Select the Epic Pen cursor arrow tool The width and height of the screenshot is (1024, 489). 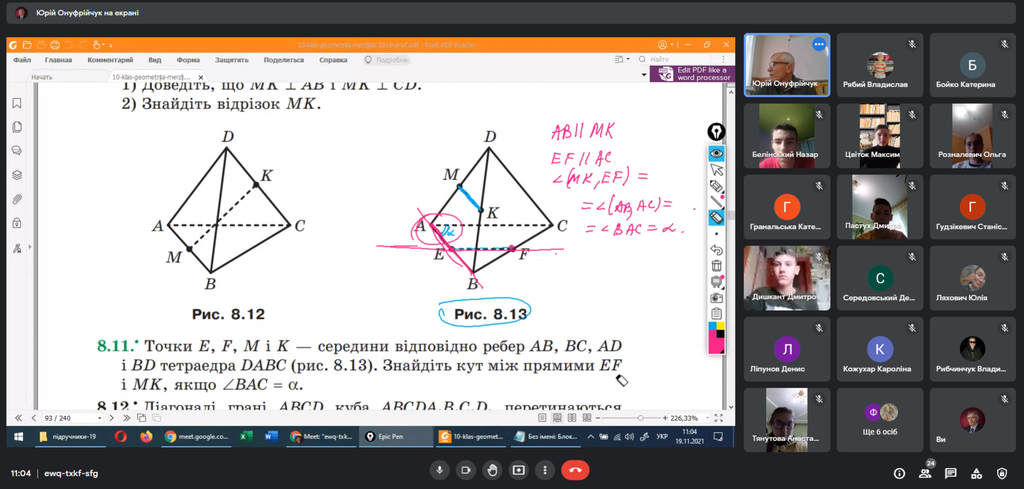(716, 170)
